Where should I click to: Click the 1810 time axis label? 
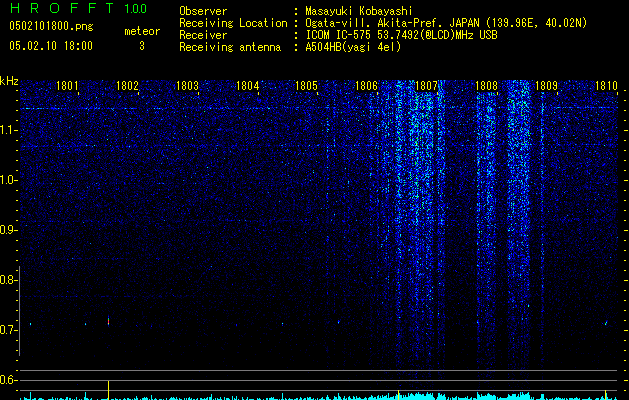tap(606, 85)
